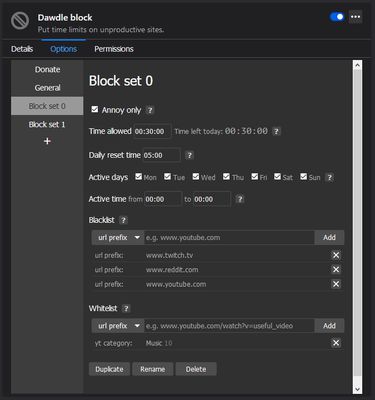The image size is (375, 400).
Task: Click the Dawdle block extension logo icon
Action: click(20, 20)
